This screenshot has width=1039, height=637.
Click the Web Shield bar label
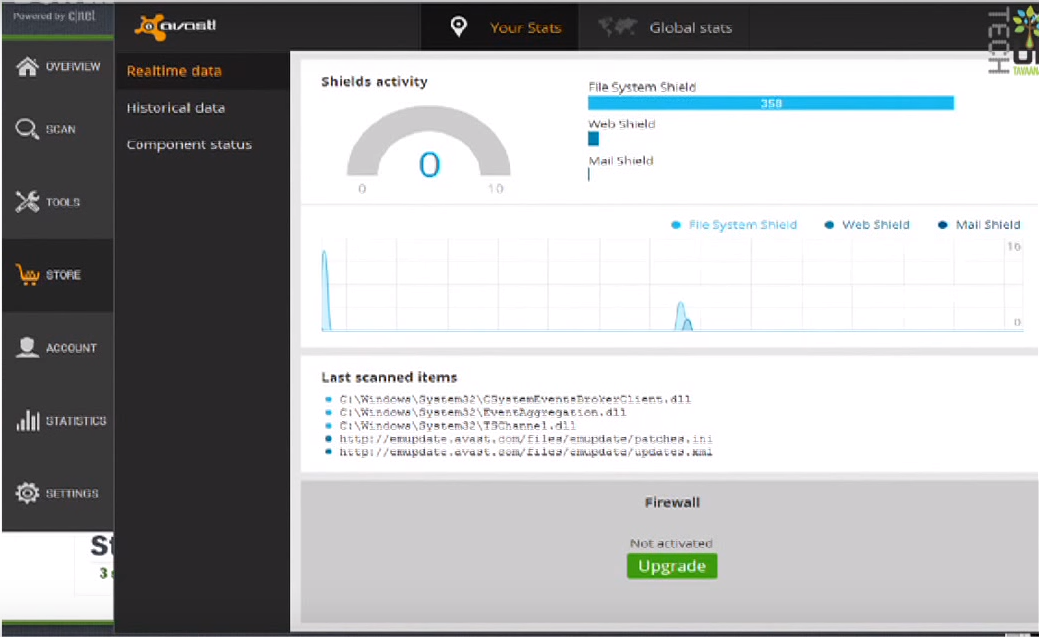(x=622, y=124)
